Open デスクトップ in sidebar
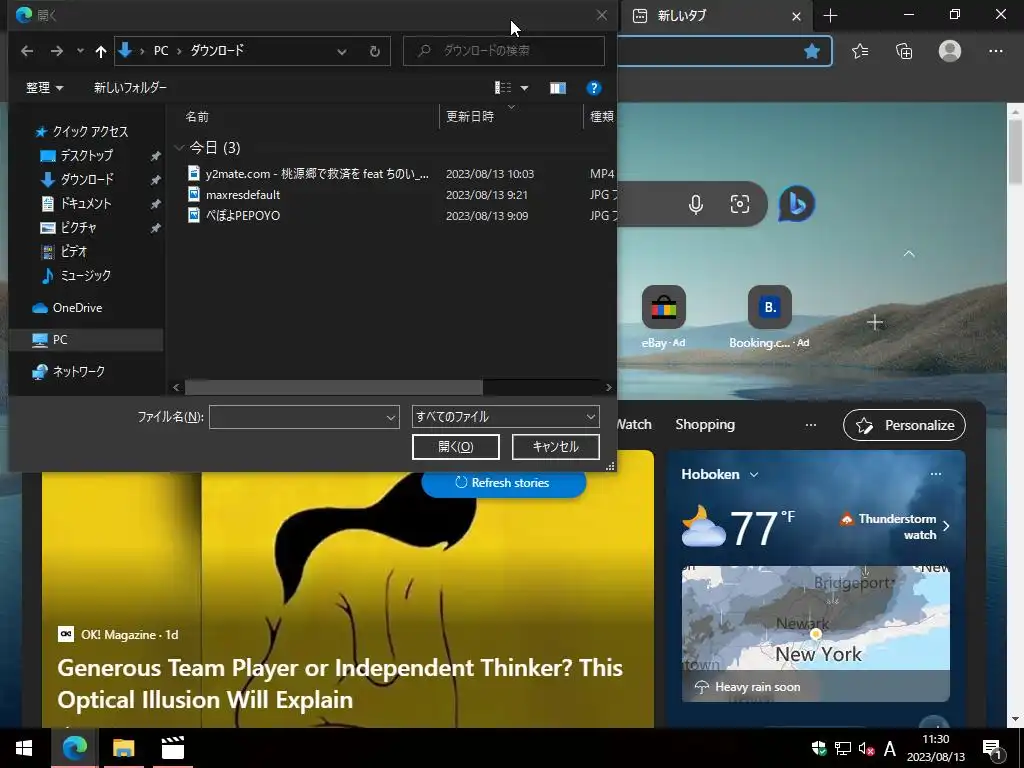 coord(86,155)
